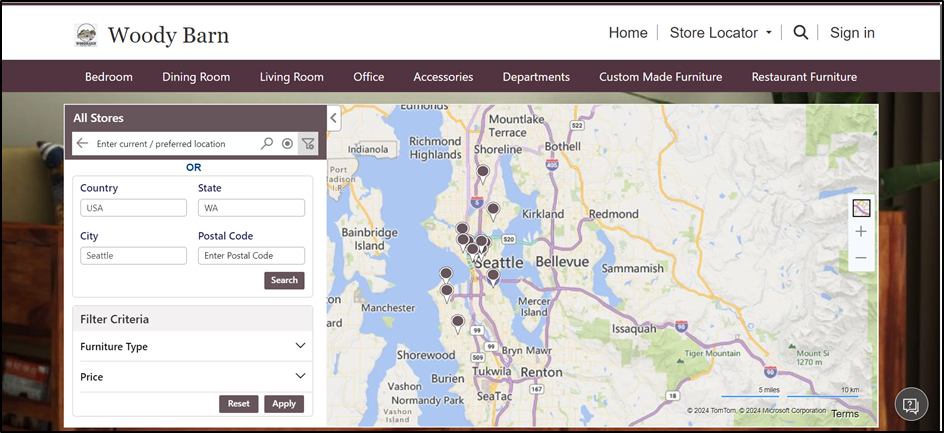Click the Apply filter button
The image size is (944, 433).
coord(284,404)
